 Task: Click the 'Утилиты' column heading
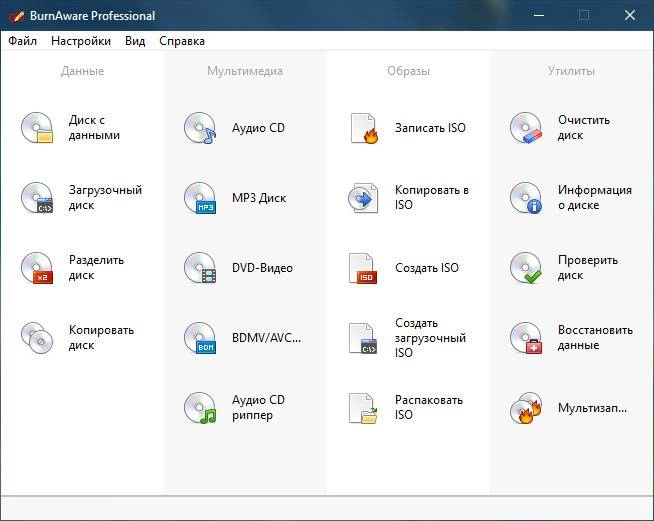[571, 71]
